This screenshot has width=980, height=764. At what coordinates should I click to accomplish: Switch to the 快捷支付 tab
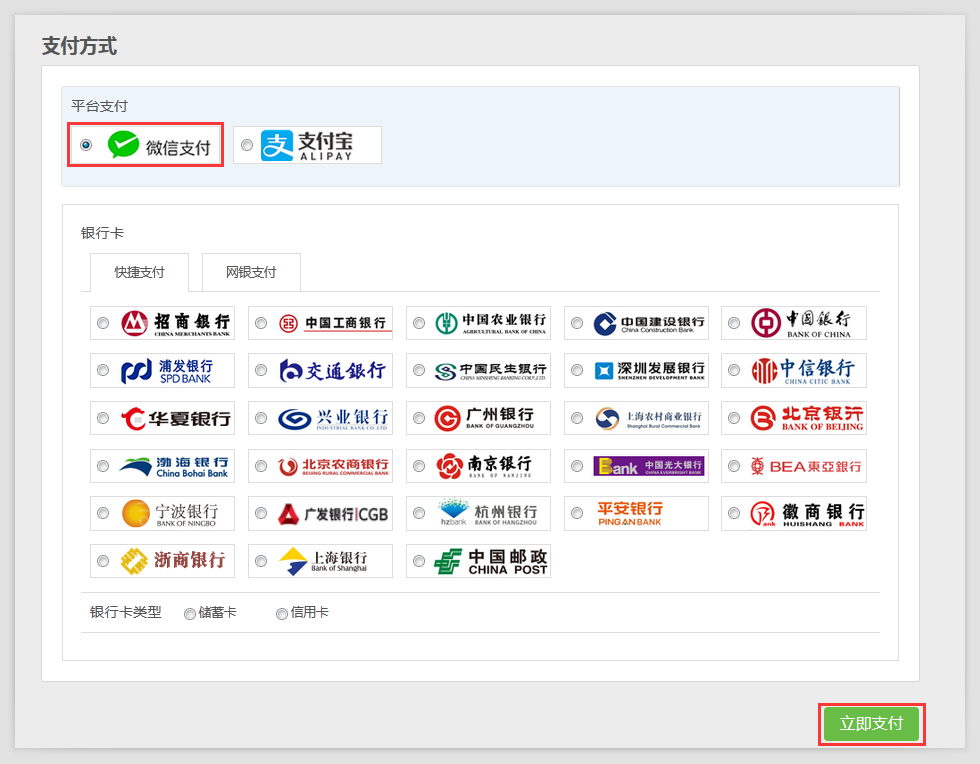point(139,273)
